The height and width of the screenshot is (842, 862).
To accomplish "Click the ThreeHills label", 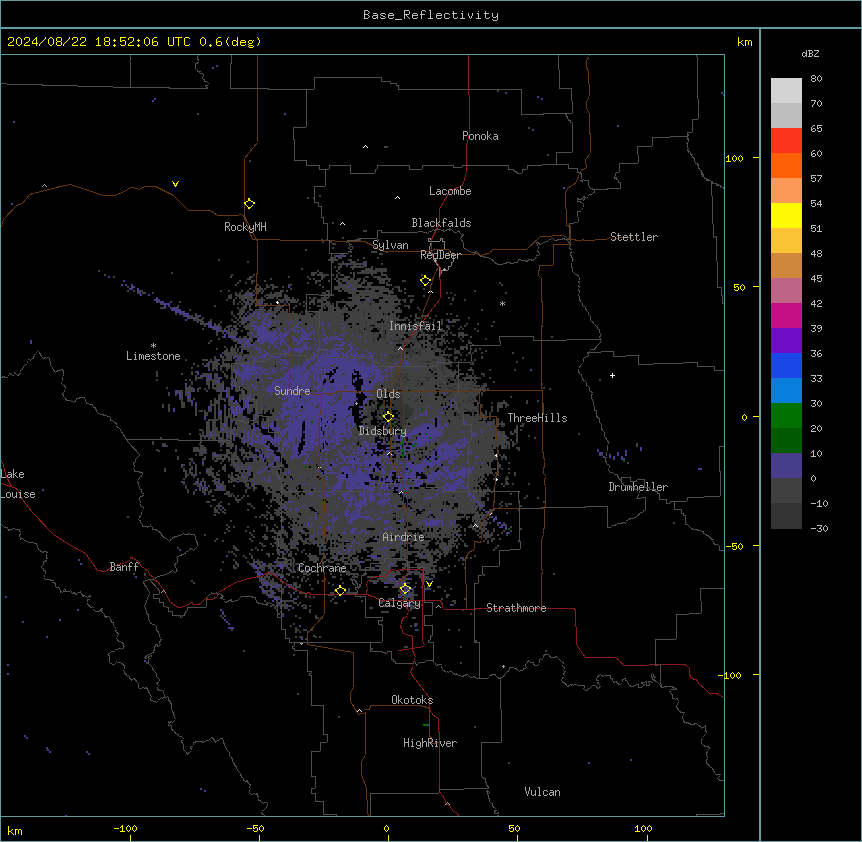I will [x=538, y=418].
